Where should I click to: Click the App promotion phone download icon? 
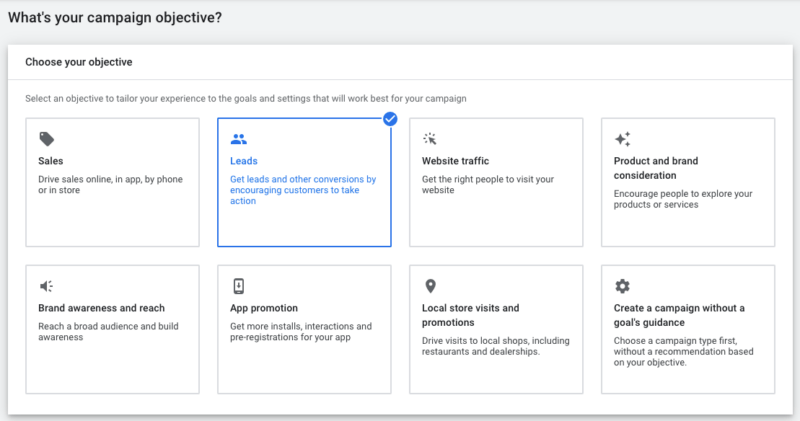point(238,286)
